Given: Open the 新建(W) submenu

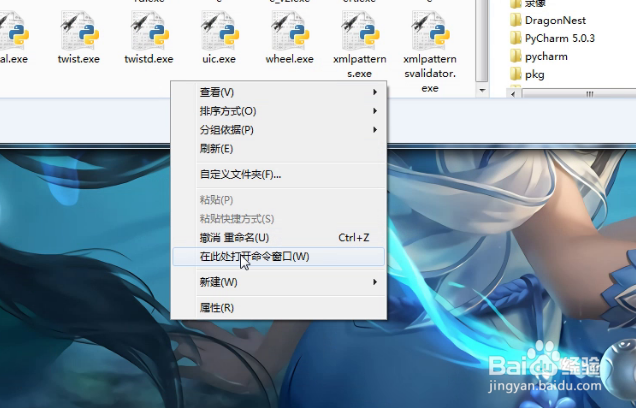Looking at the screenshot, I should point(279,282).
